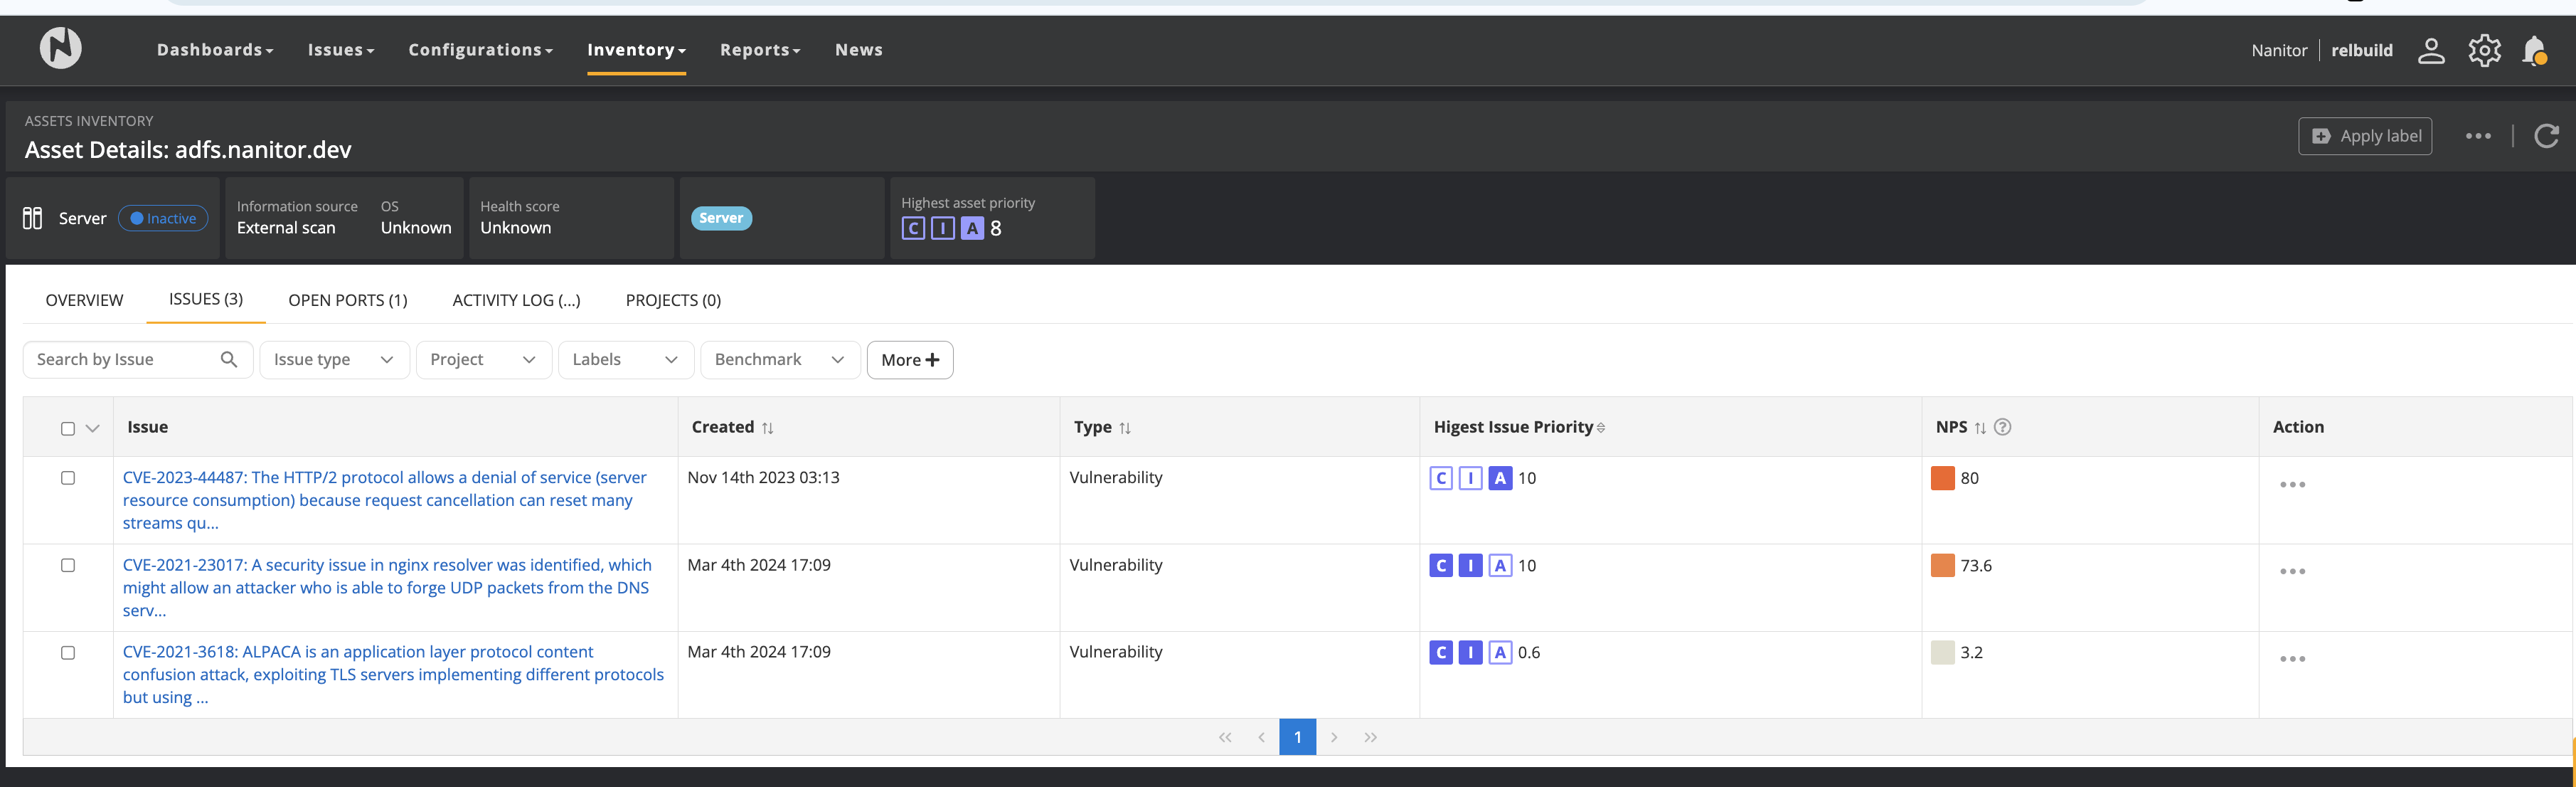Screen dimensions: 2576x787
Task: Toggle the select-all header checkbox
Action: [x=68, y=428]
